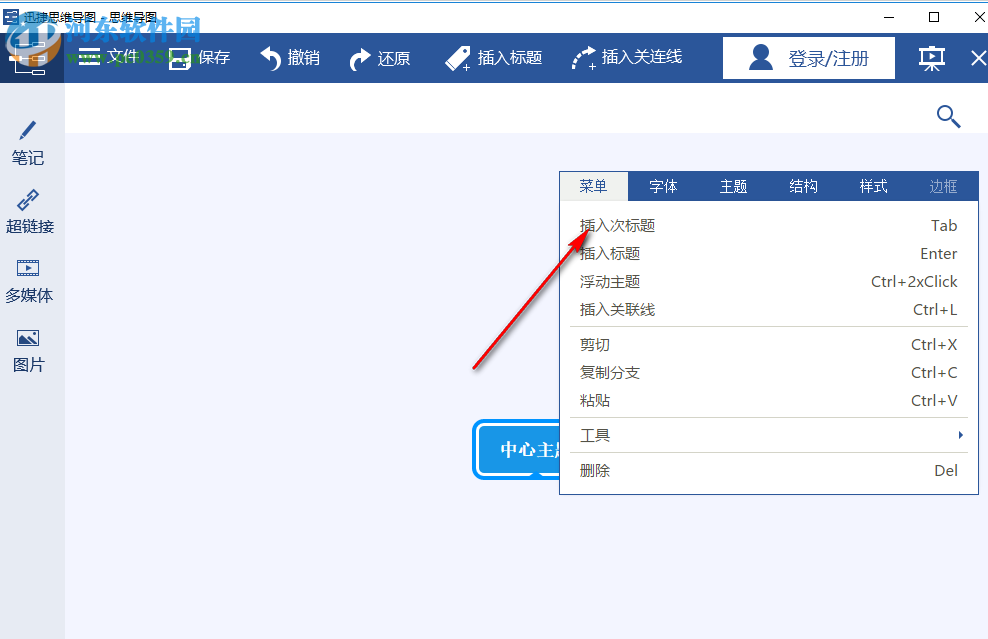This screenshot has height=639, width=988.
Task: Select 剪切 from the context menu
Action: click(594, 344)
